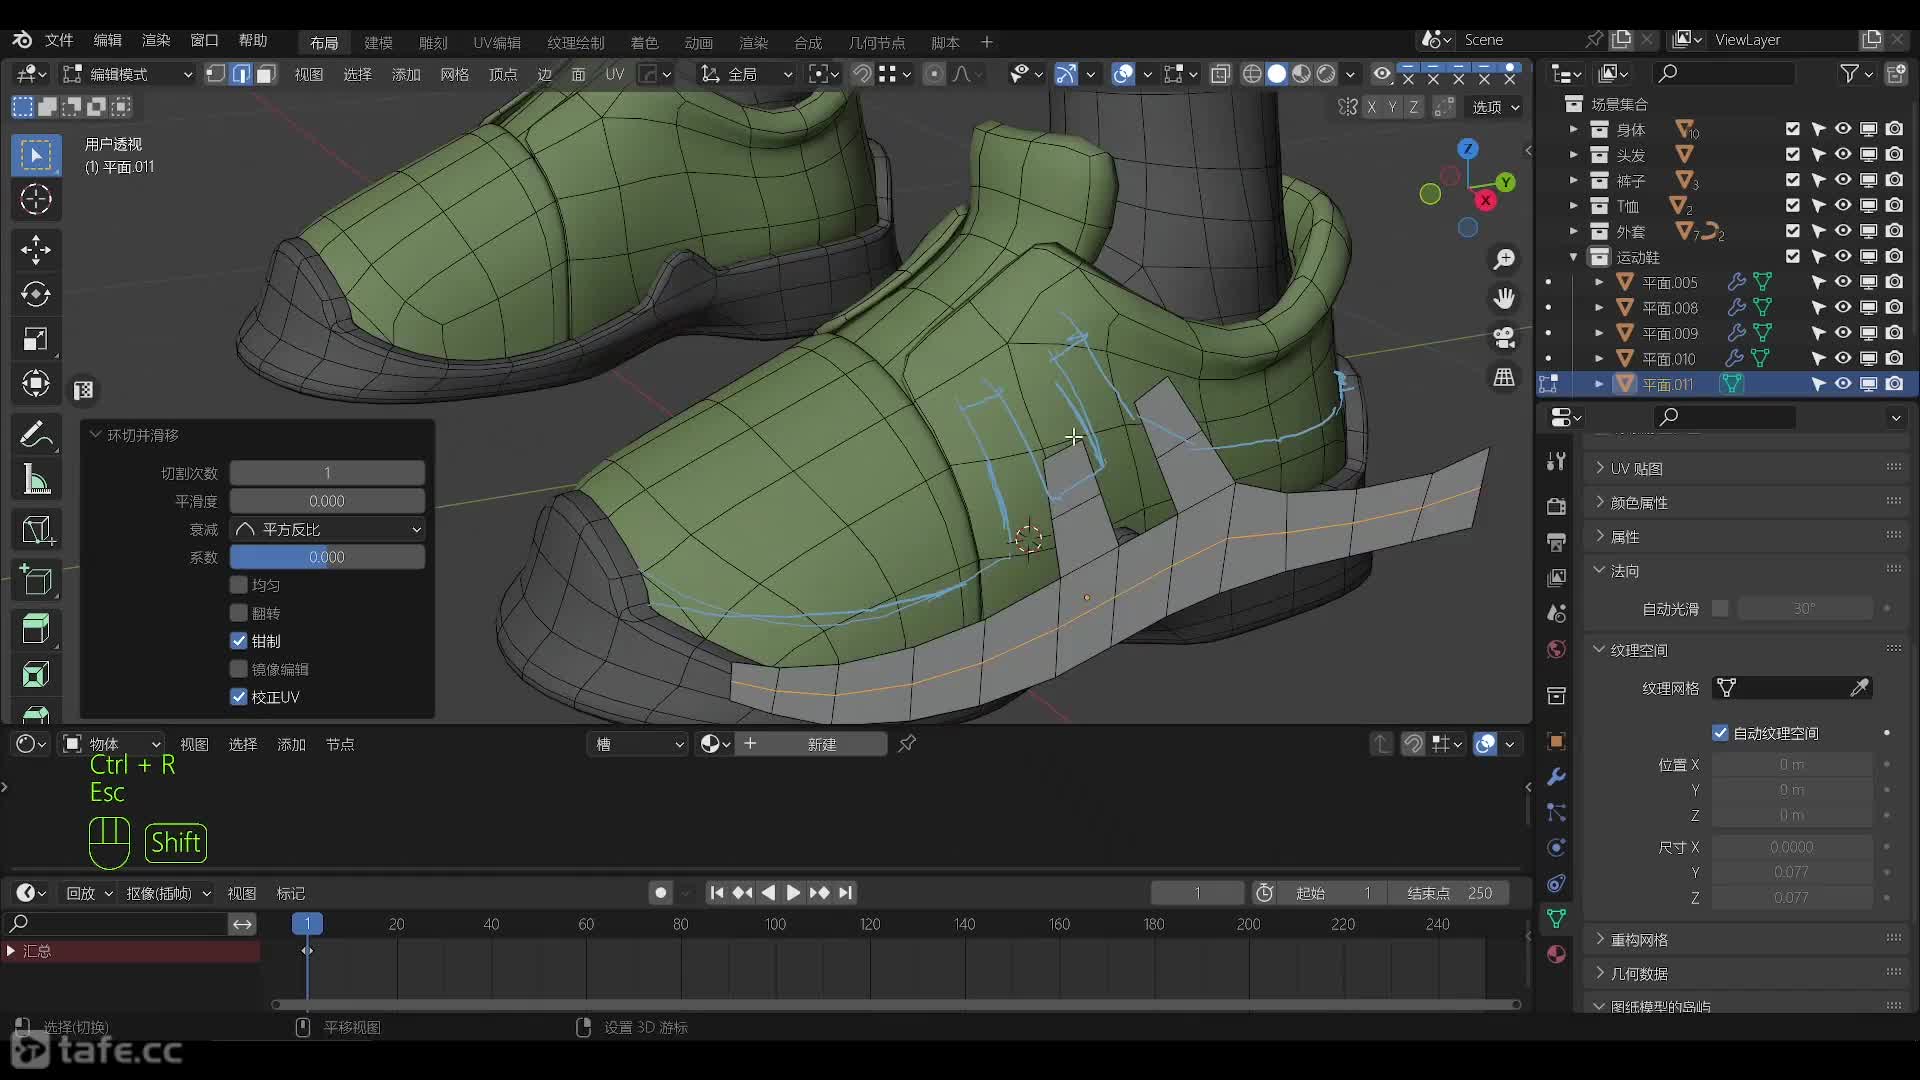Uncheck 自动纹理空间 checkbox
Screen dimensions: 1920x1080
point(1720,733)
